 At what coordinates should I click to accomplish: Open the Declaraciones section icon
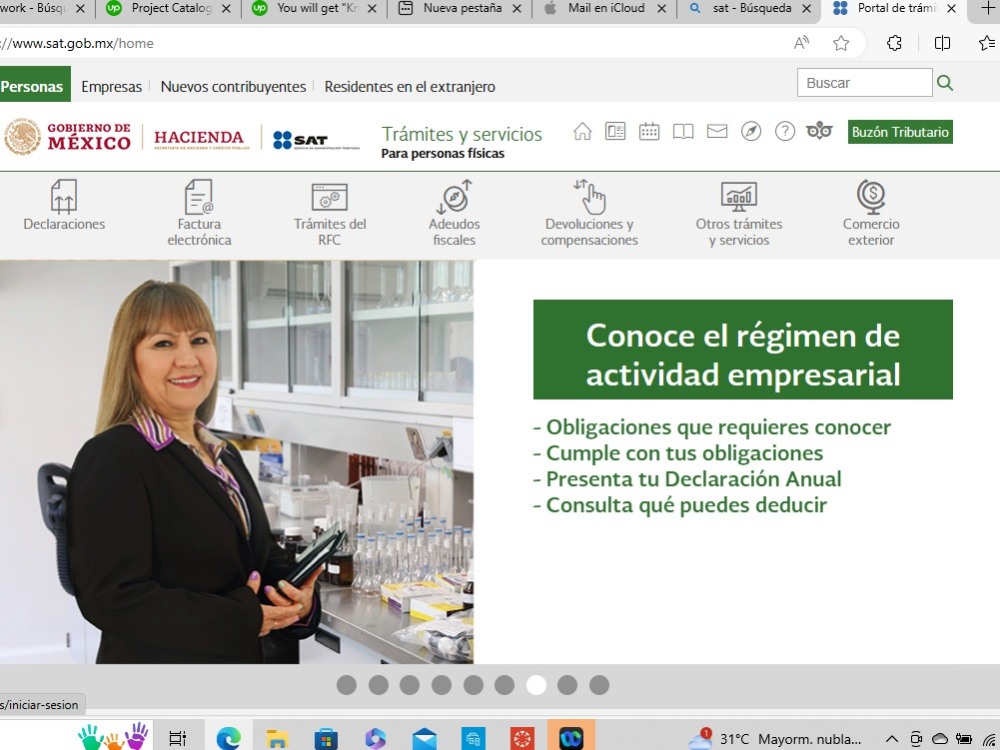[64, 196]
